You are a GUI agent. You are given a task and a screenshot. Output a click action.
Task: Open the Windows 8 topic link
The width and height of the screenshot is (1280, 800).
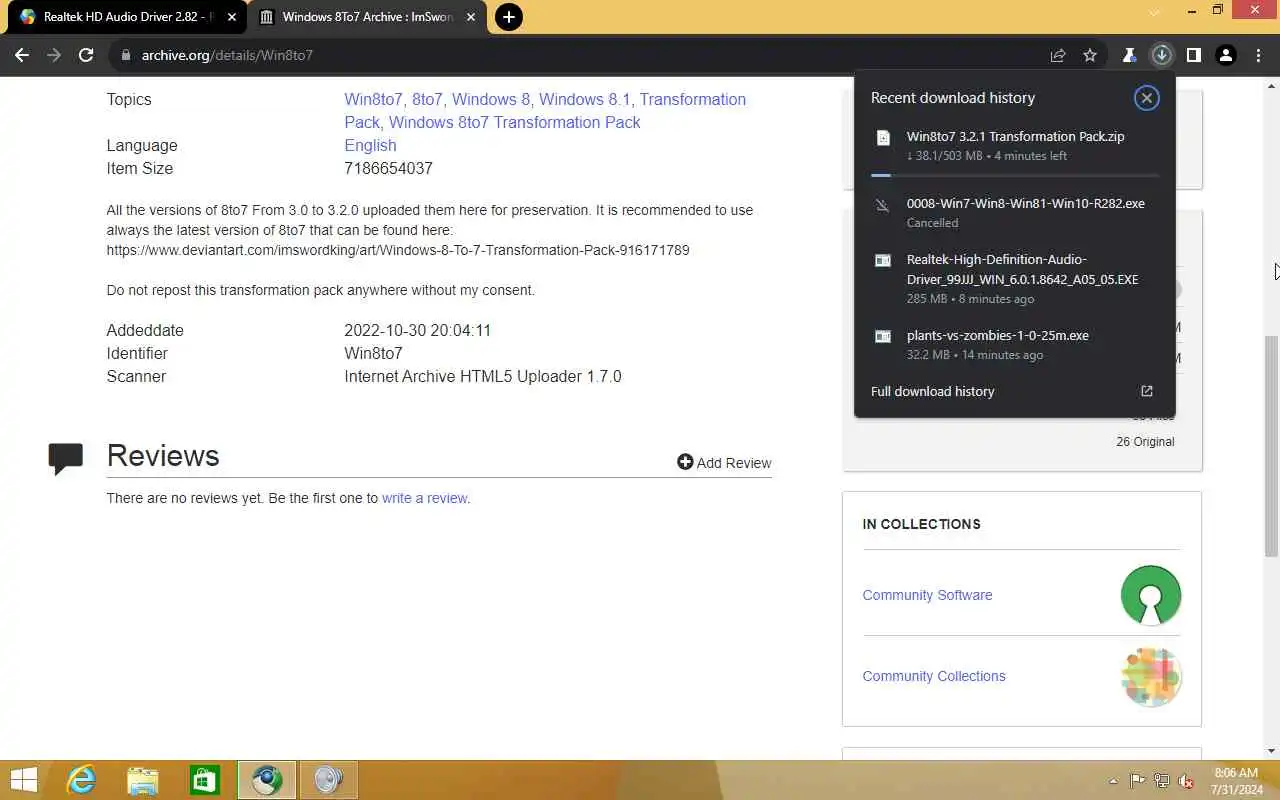pyautogui.click(x=491, y=99)
